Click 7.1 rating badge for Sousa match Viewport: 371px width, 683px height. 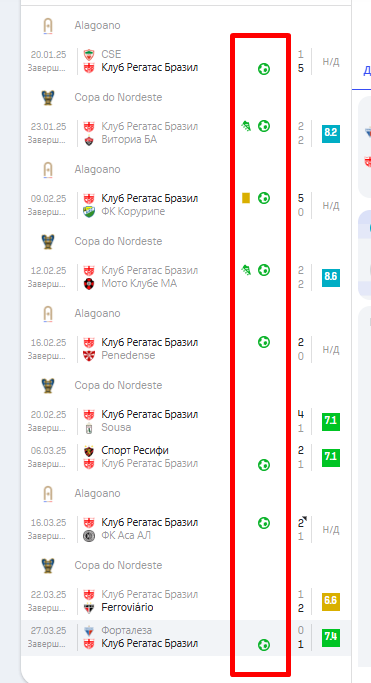[331, 421]
